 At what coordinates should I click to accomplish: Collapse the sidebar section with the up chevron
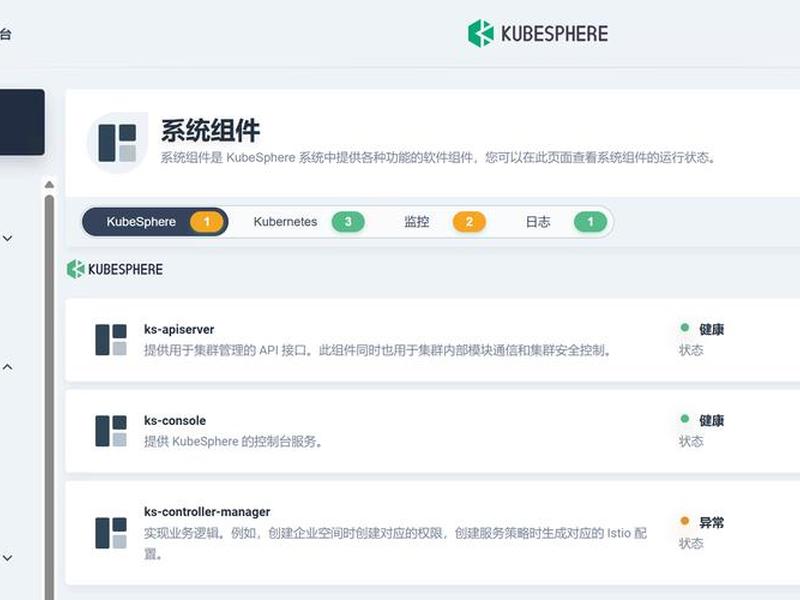coord(8,367)
